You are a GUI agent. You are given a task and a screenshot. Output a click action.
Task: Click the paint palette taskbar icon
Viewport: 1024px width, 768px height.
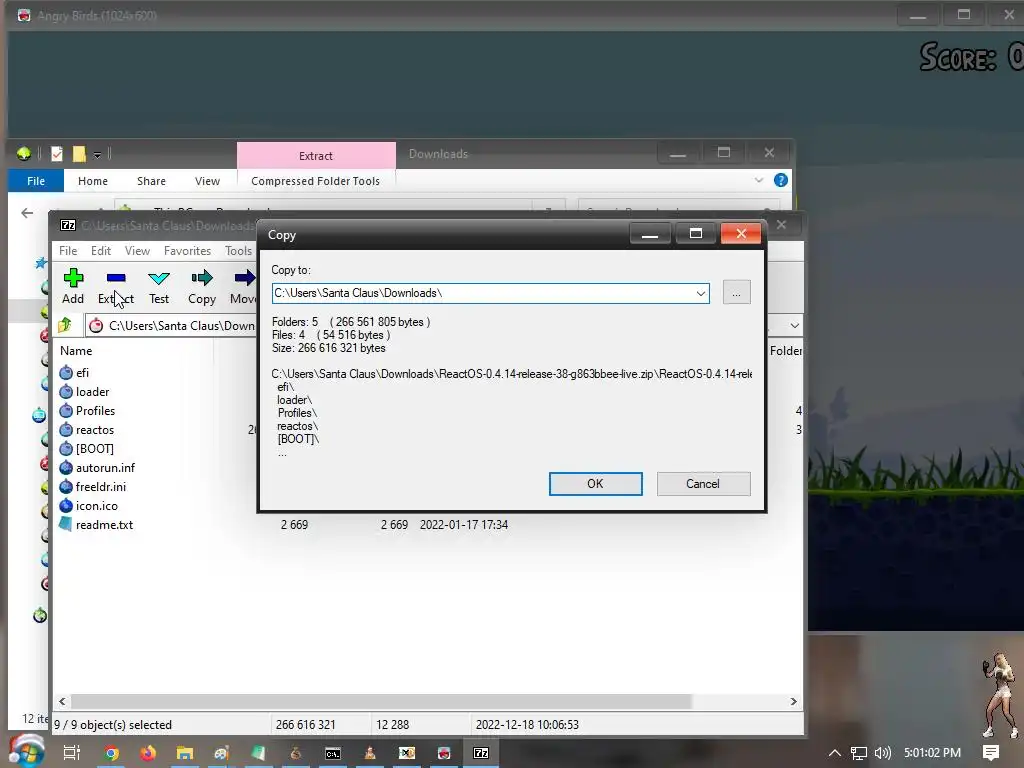point(222,753)
